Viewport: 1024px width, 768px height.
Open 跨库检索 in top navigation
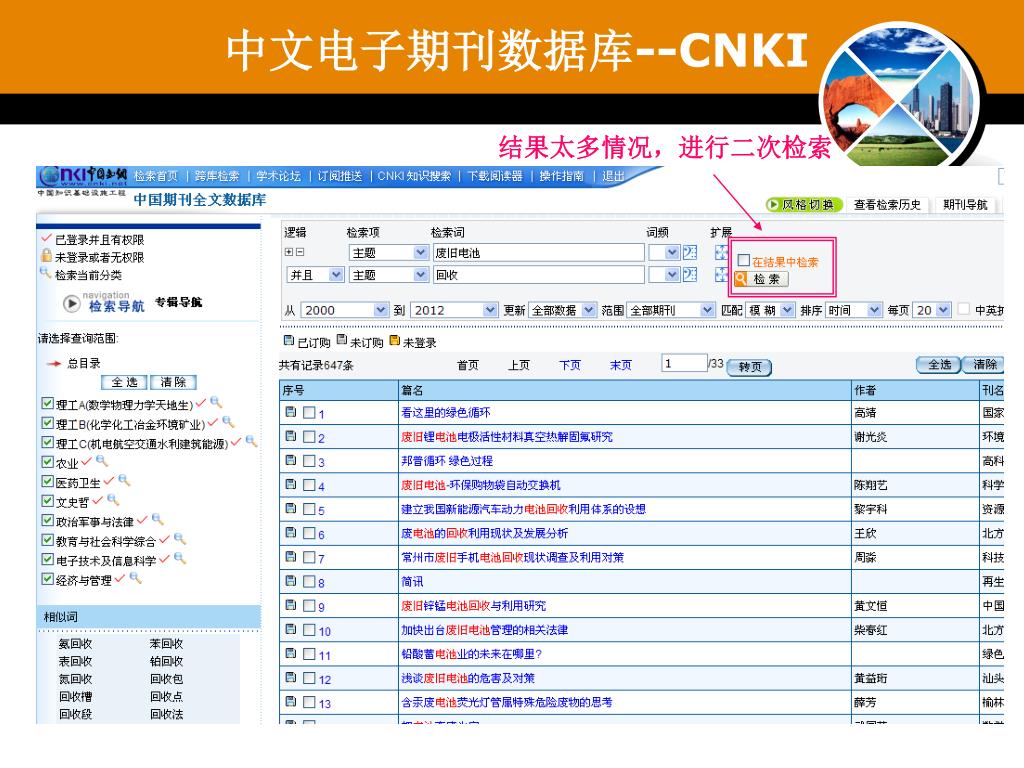coord(217,176)
